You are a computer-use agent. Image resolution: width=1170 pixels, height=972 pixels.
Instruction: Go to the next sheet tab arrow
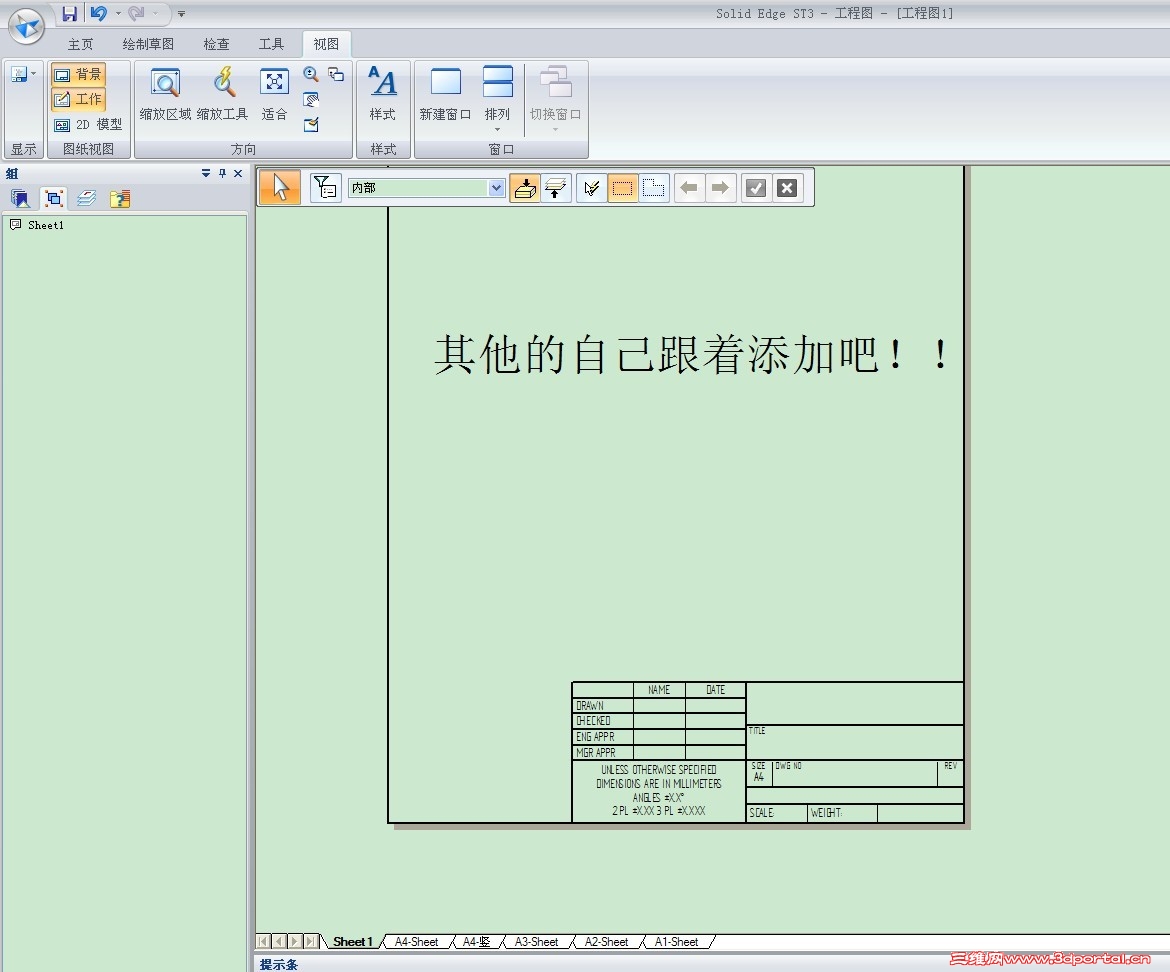click(x=295, y=941)
